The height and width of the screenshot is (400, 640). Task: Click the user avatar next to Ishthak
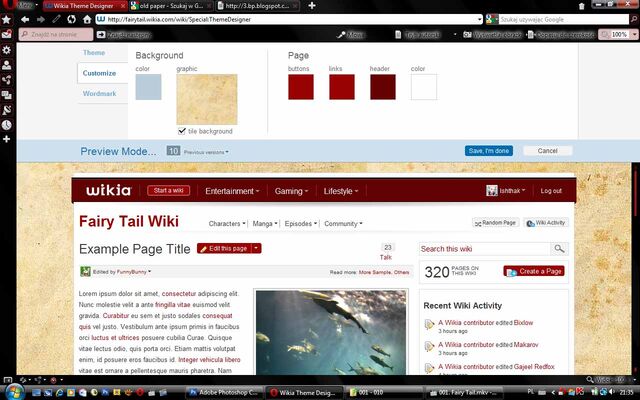pos(491,191)
